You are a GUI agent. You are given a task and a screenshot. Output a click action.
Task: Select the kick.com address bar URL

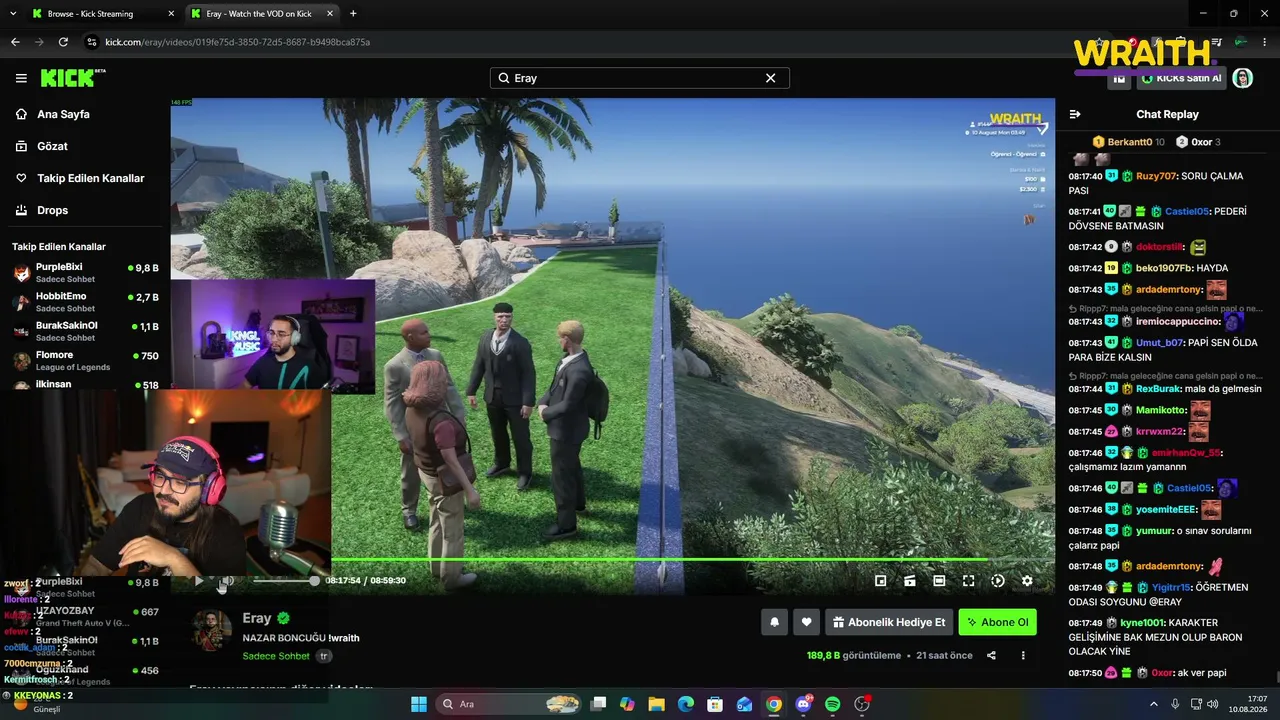pyautogui.click(x=238, y=42)
